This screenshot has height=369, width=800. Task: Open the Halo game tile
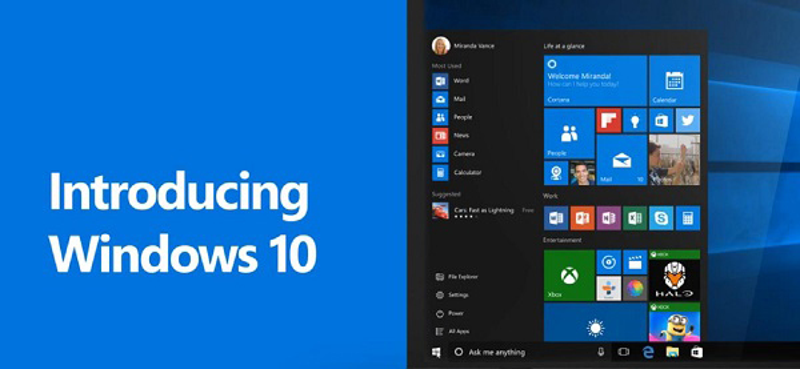pos(674,275)
